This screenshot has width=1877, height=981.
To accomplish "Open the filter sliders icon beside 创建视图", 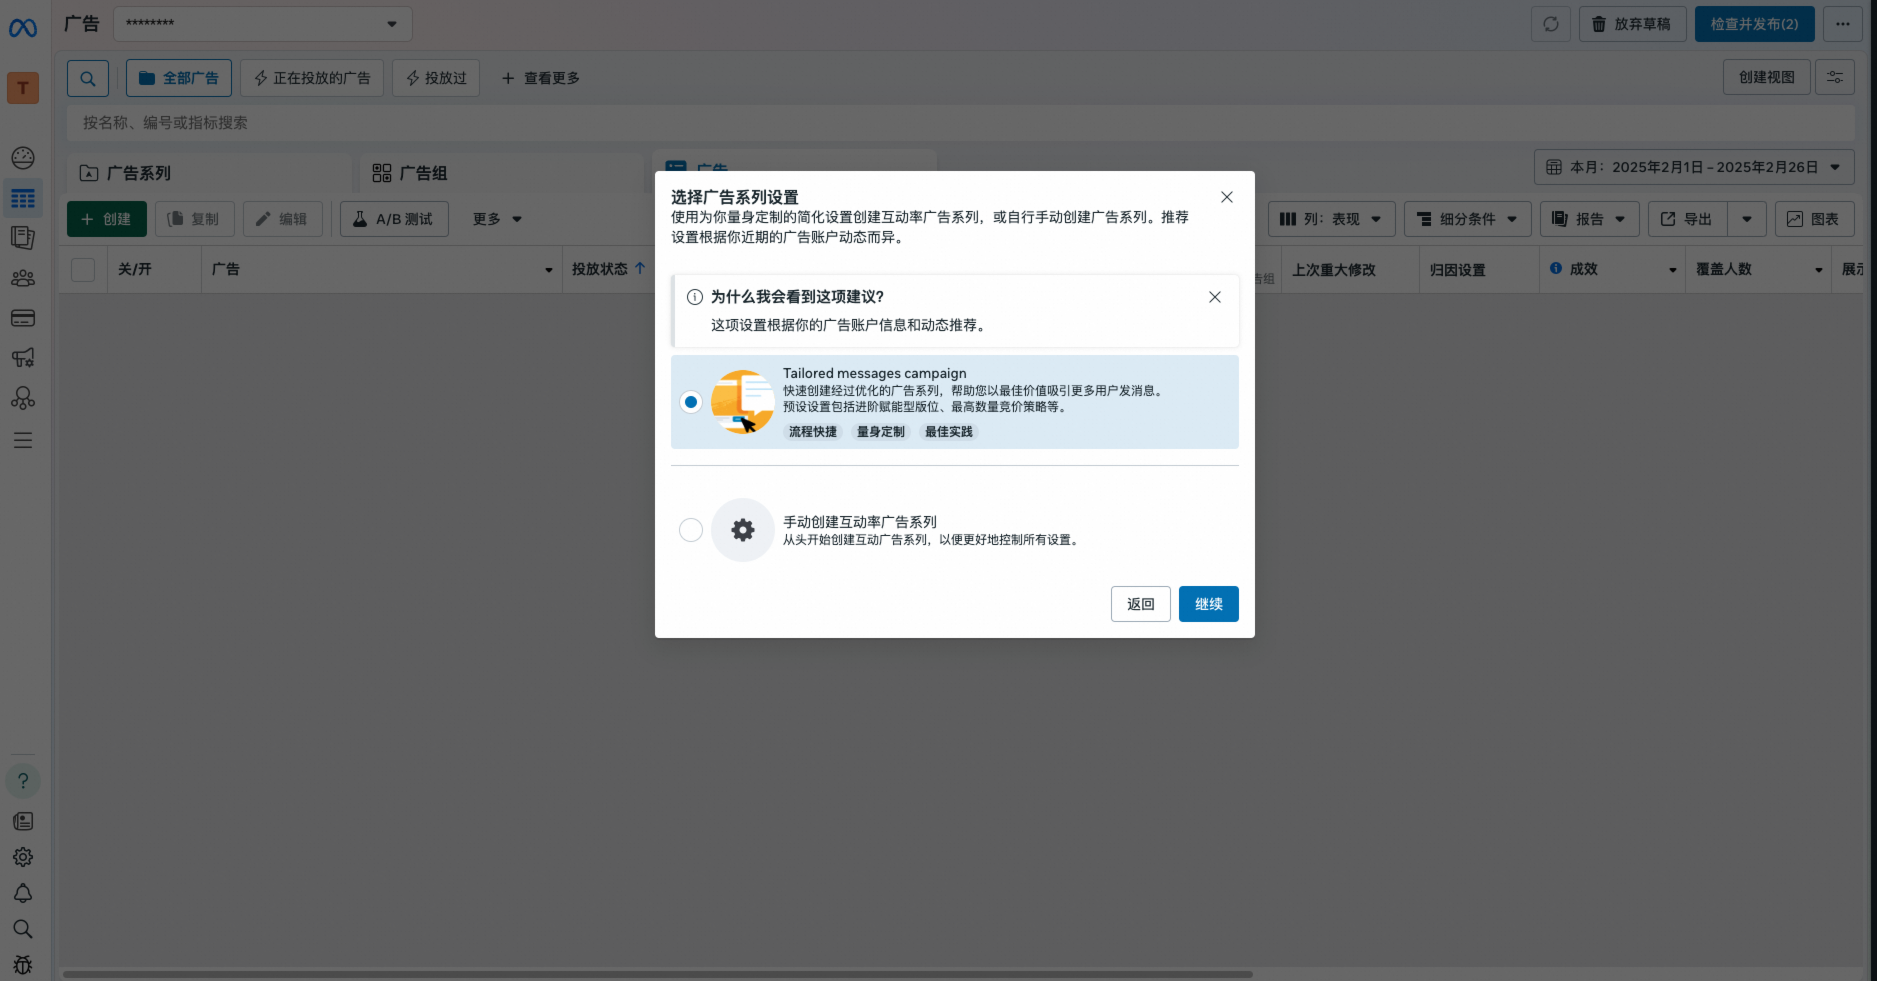I will [1835, 77].
